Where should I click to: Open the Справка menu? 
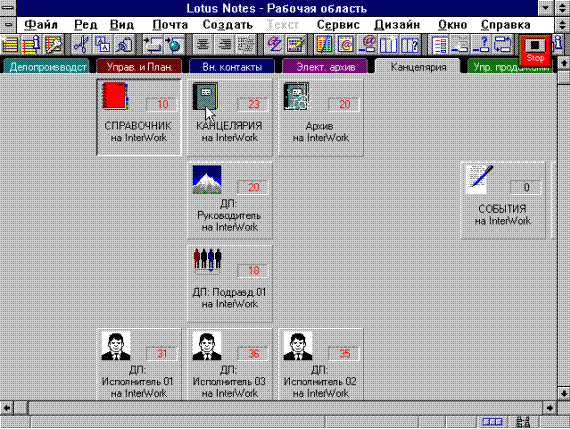pos(505,25)
